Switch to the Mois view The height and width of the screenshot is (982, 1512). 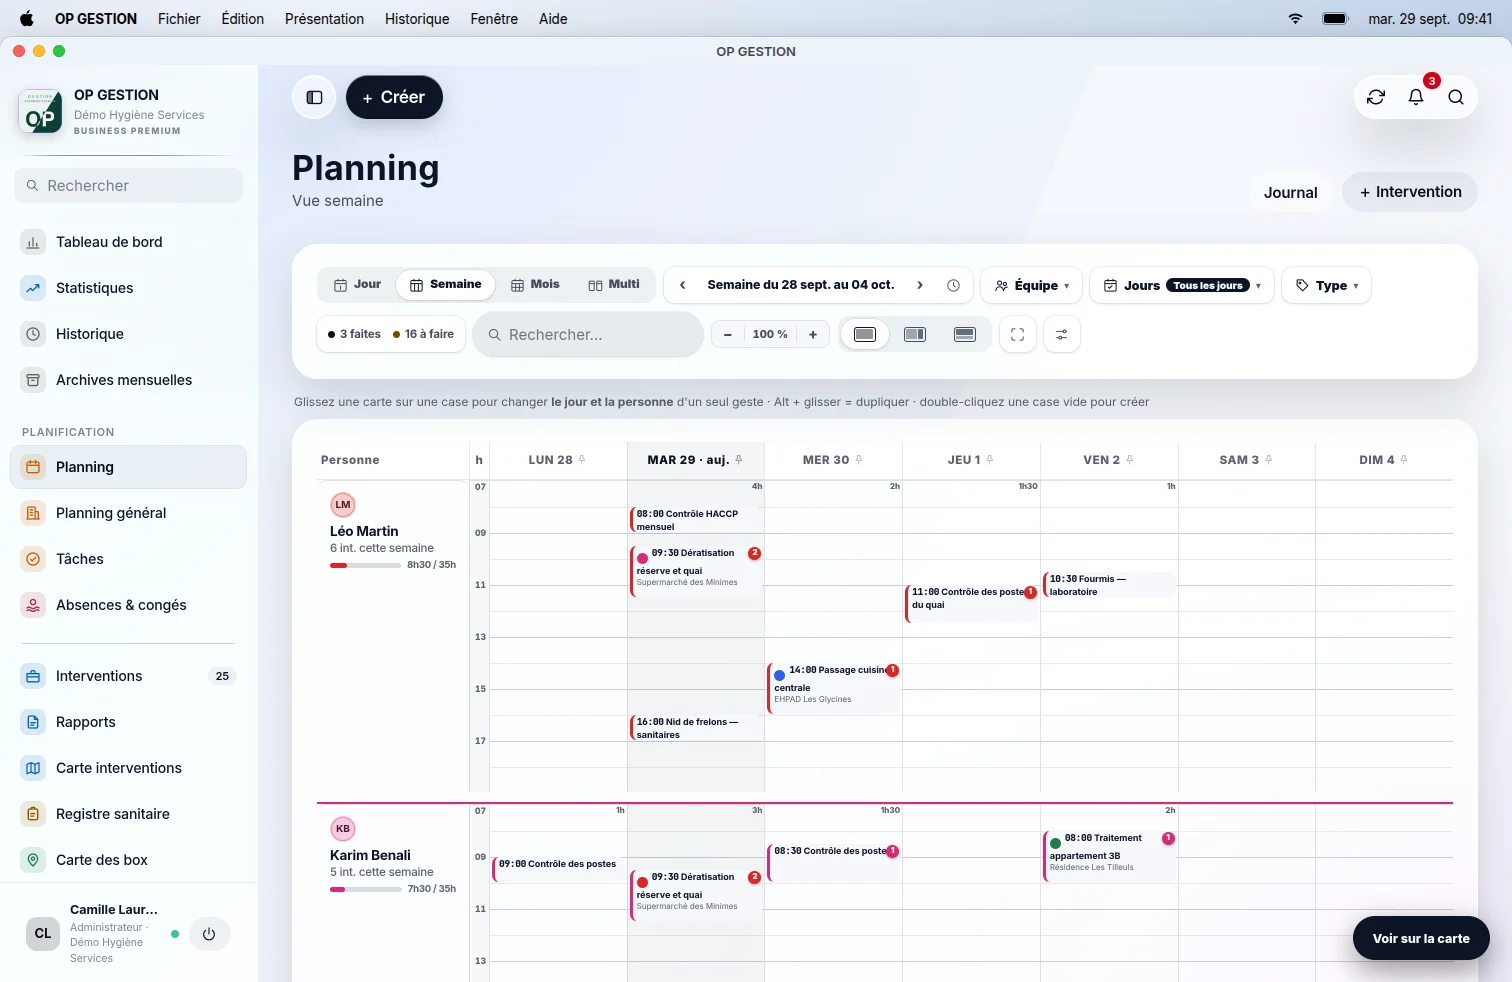click(535, 285)
